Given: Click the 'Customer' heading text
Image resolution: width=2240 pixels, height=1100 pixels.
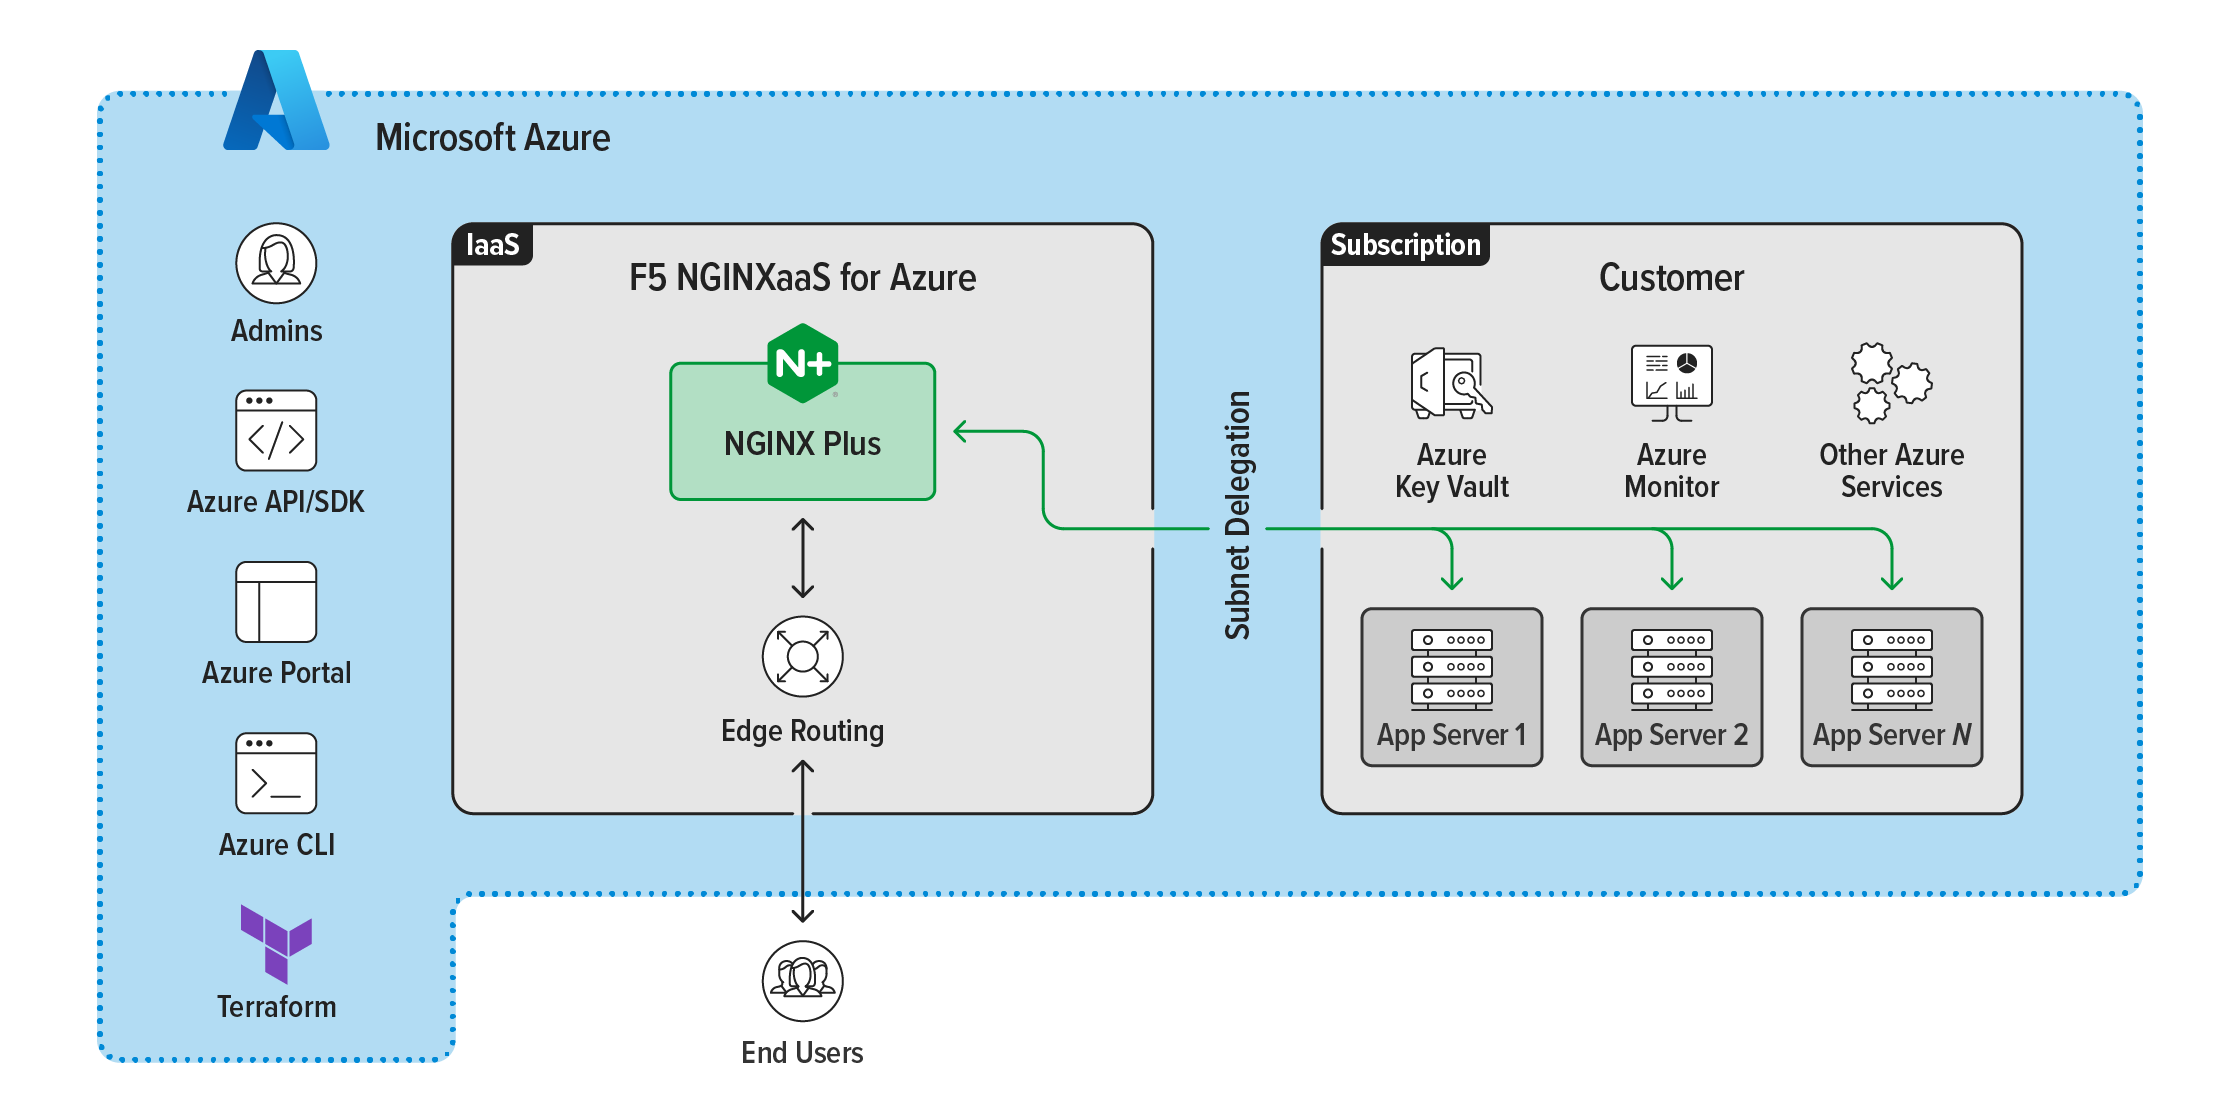Looking at the screenshot, I should pos(1671,277).
